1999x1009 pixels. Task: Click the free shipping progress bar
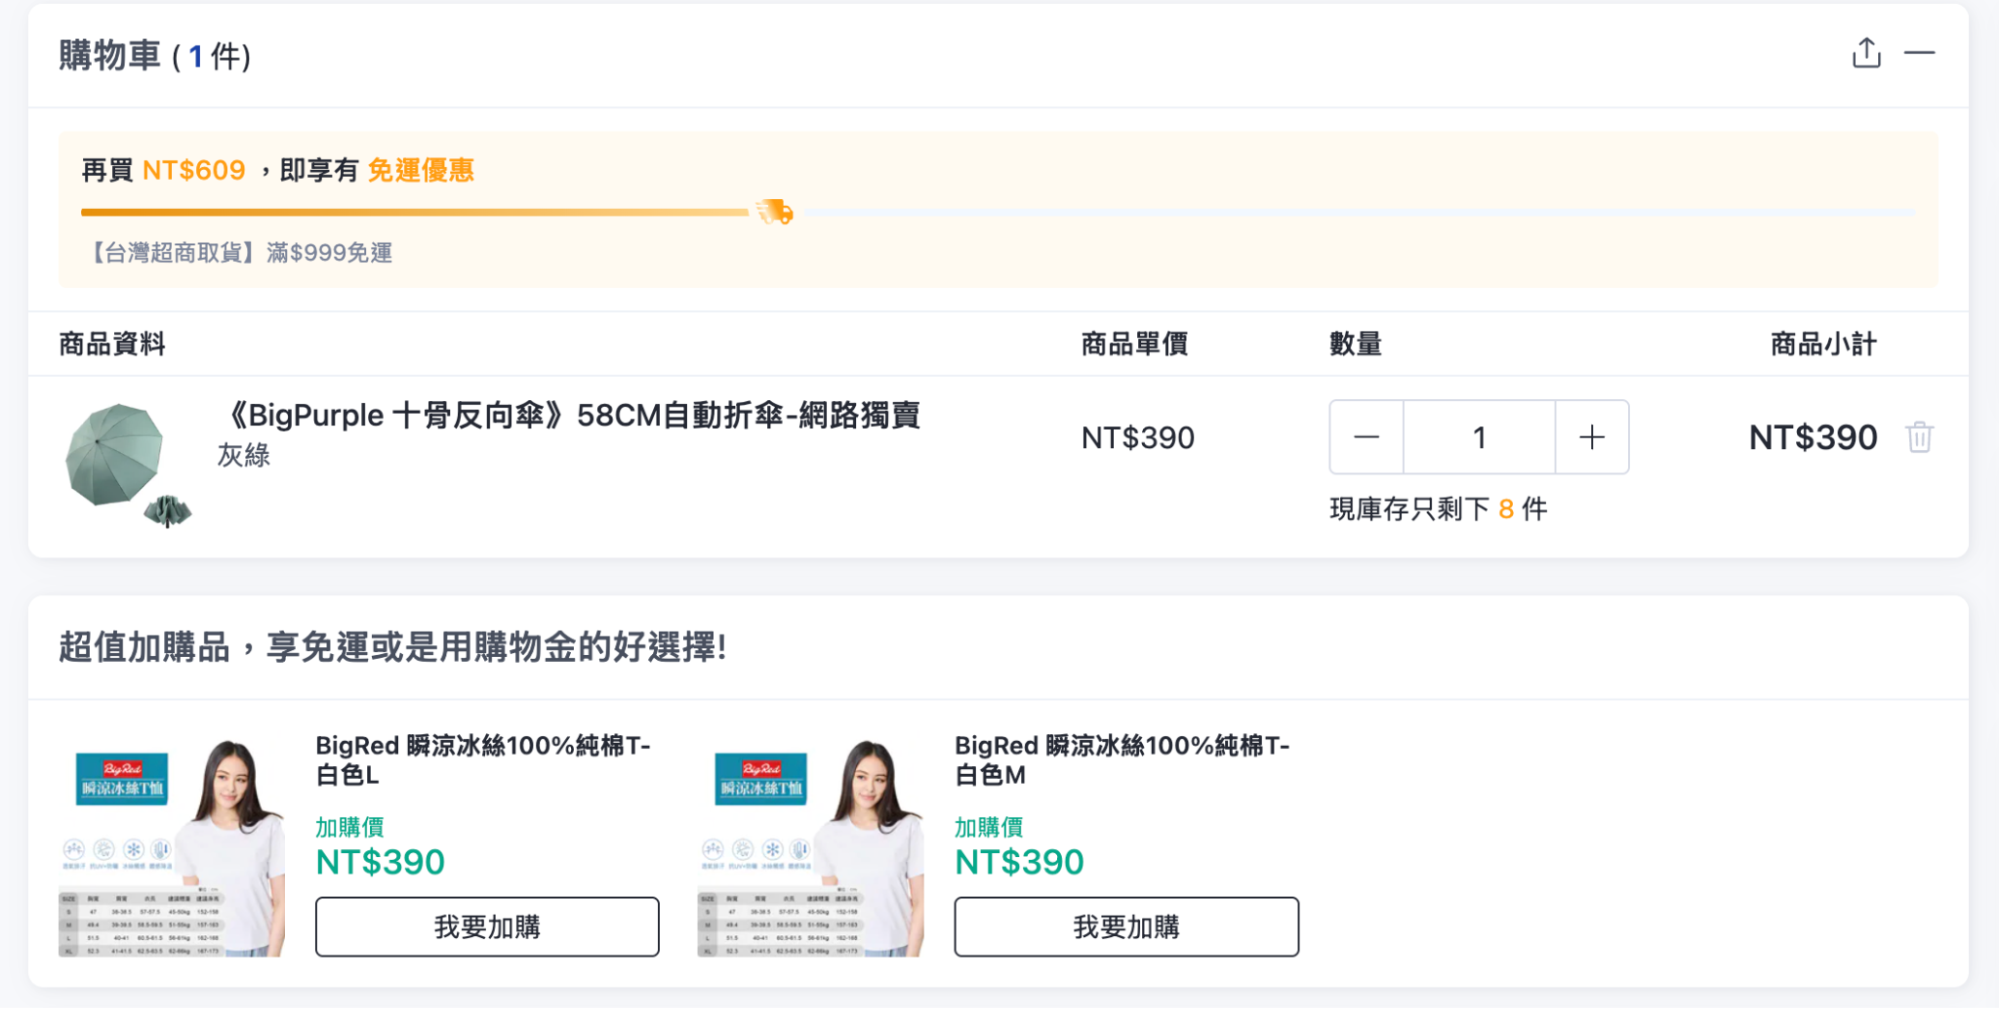pyautogui.click(x=997, y=212)
